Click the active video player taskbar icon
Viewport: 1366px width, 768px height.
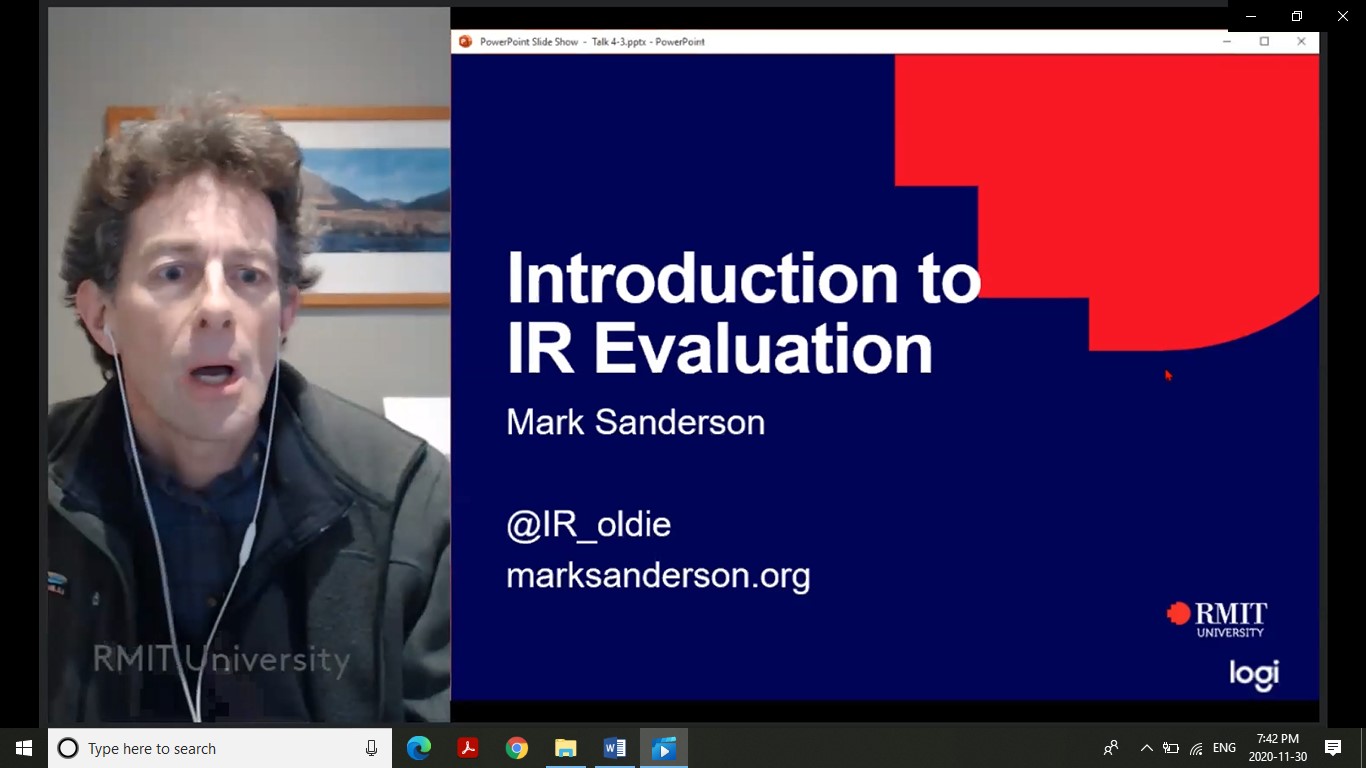tap(663, 748)
